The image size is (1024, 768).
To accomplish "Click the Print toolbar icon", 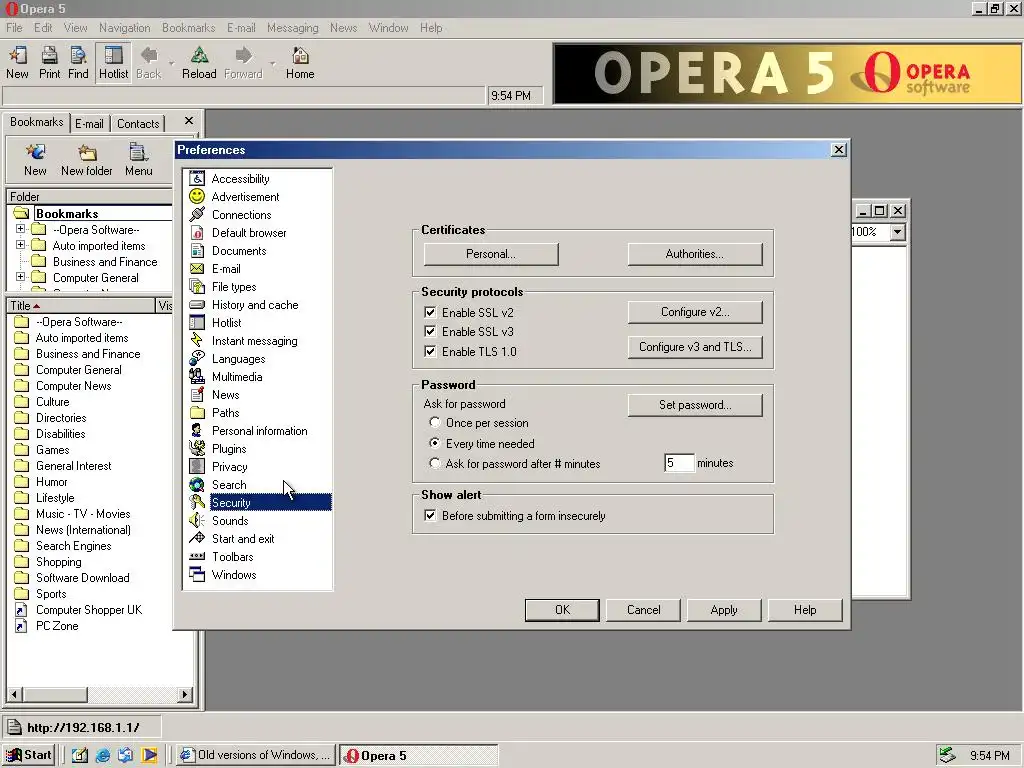I will tap(49, 62).
